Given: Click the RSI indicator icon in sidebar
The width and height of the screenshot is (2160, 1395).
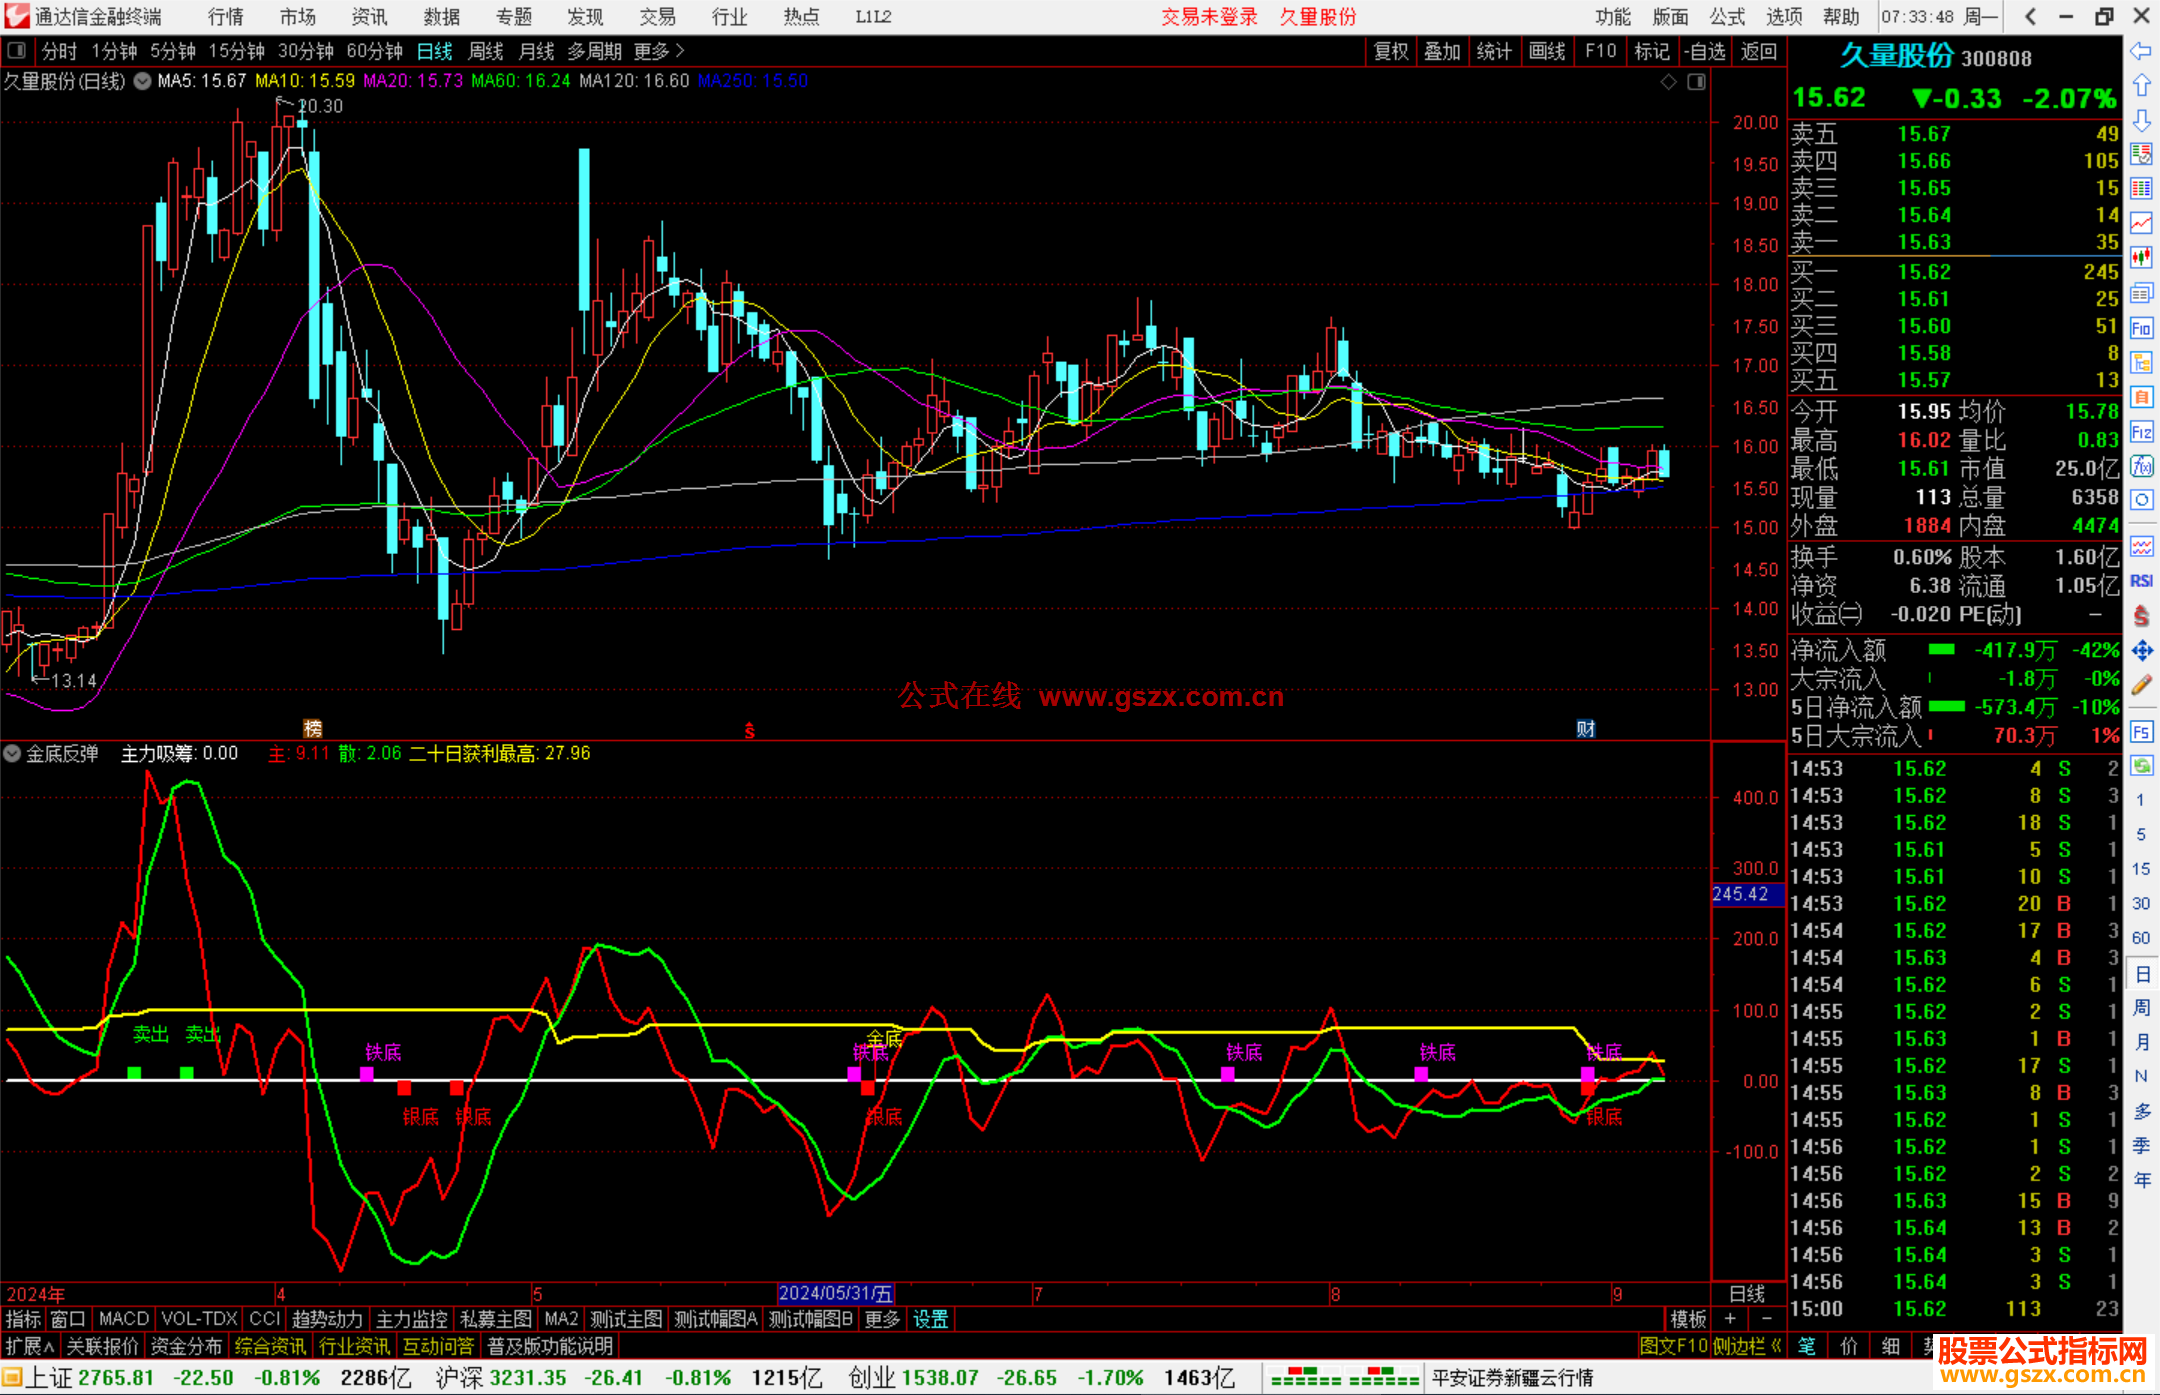Looking at the screenshot, I should click(2141, 581).
